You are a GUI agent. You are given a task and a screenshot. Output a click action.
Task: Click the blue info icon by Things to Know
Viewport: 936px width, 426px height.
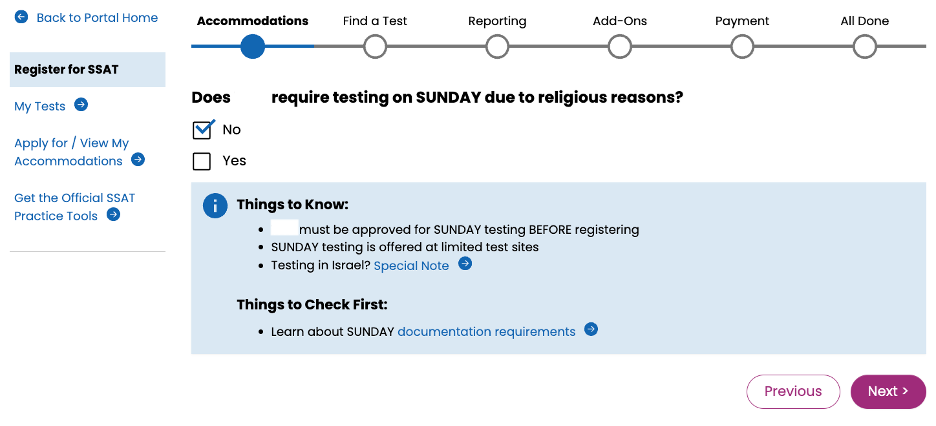click(215, 206)
